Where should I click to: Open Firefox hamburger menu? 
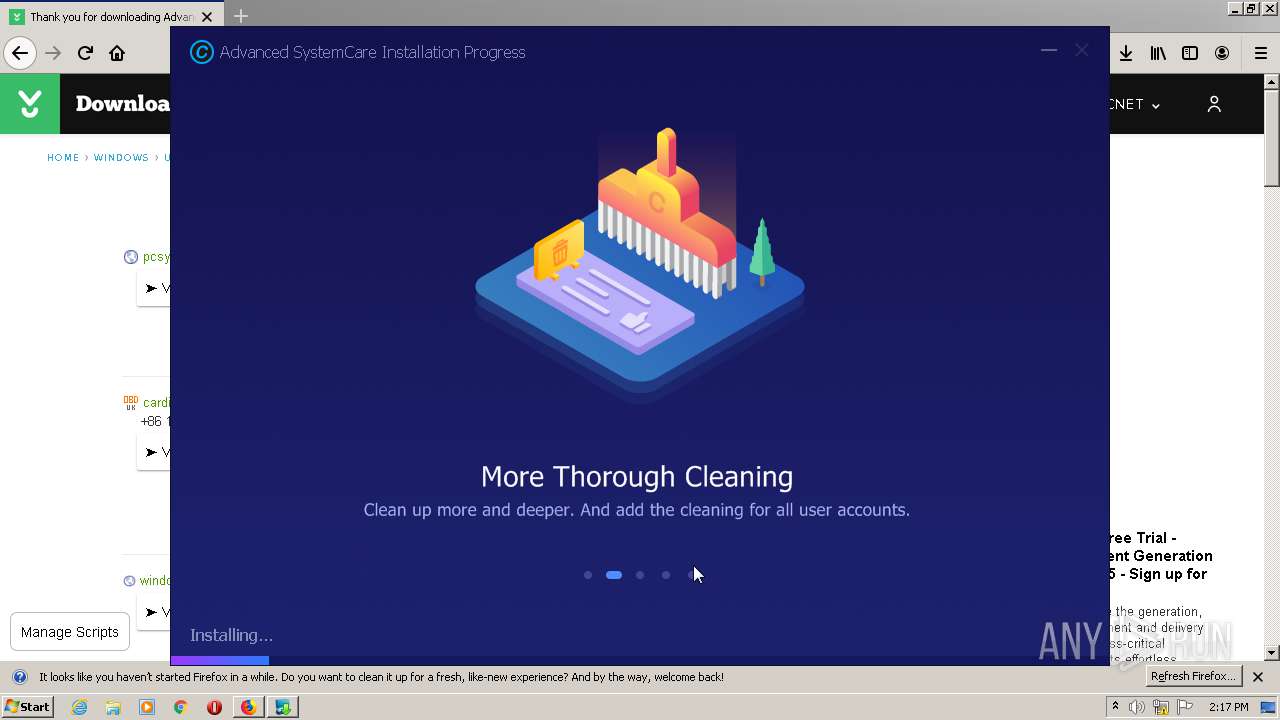(1260, 53)
